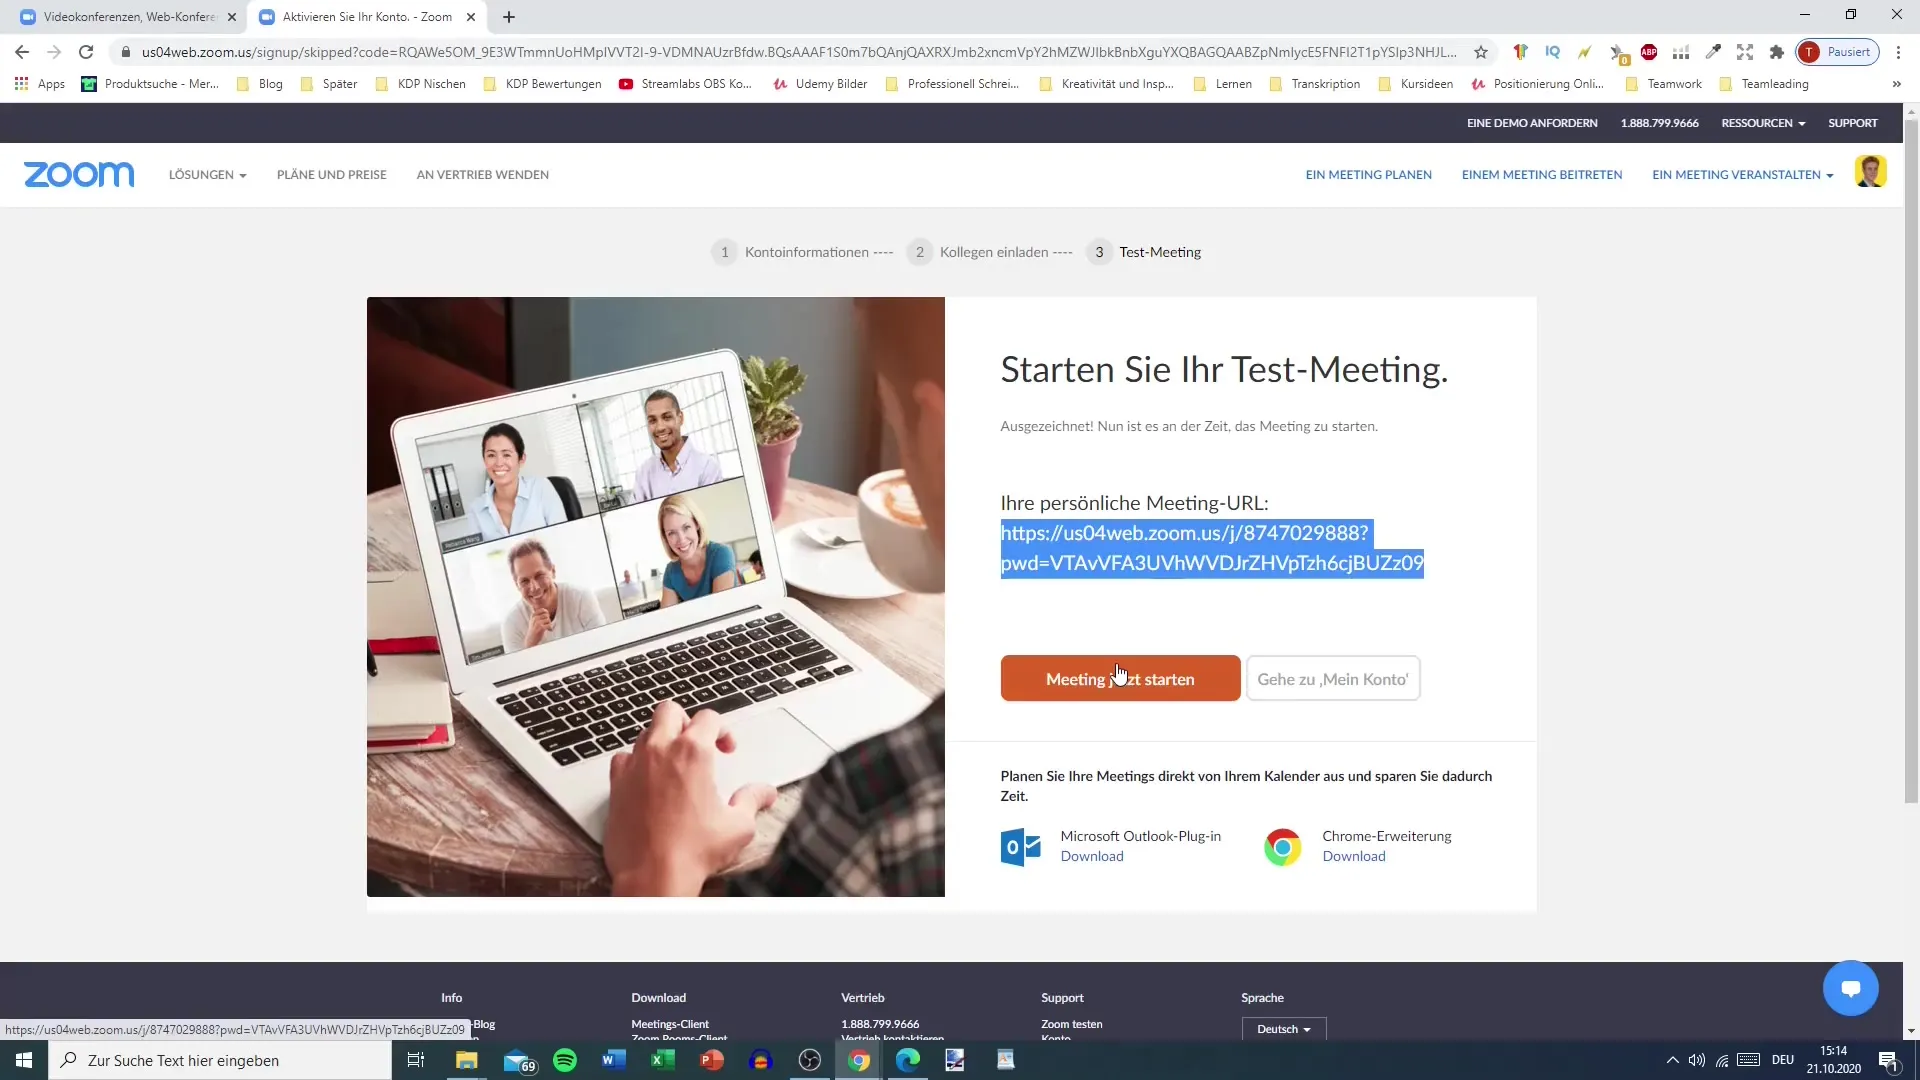The height and width of the screenshot is (1080, 1920).
Task: Select the AdBlock toolbar icon
Action: click(1650, 51)
